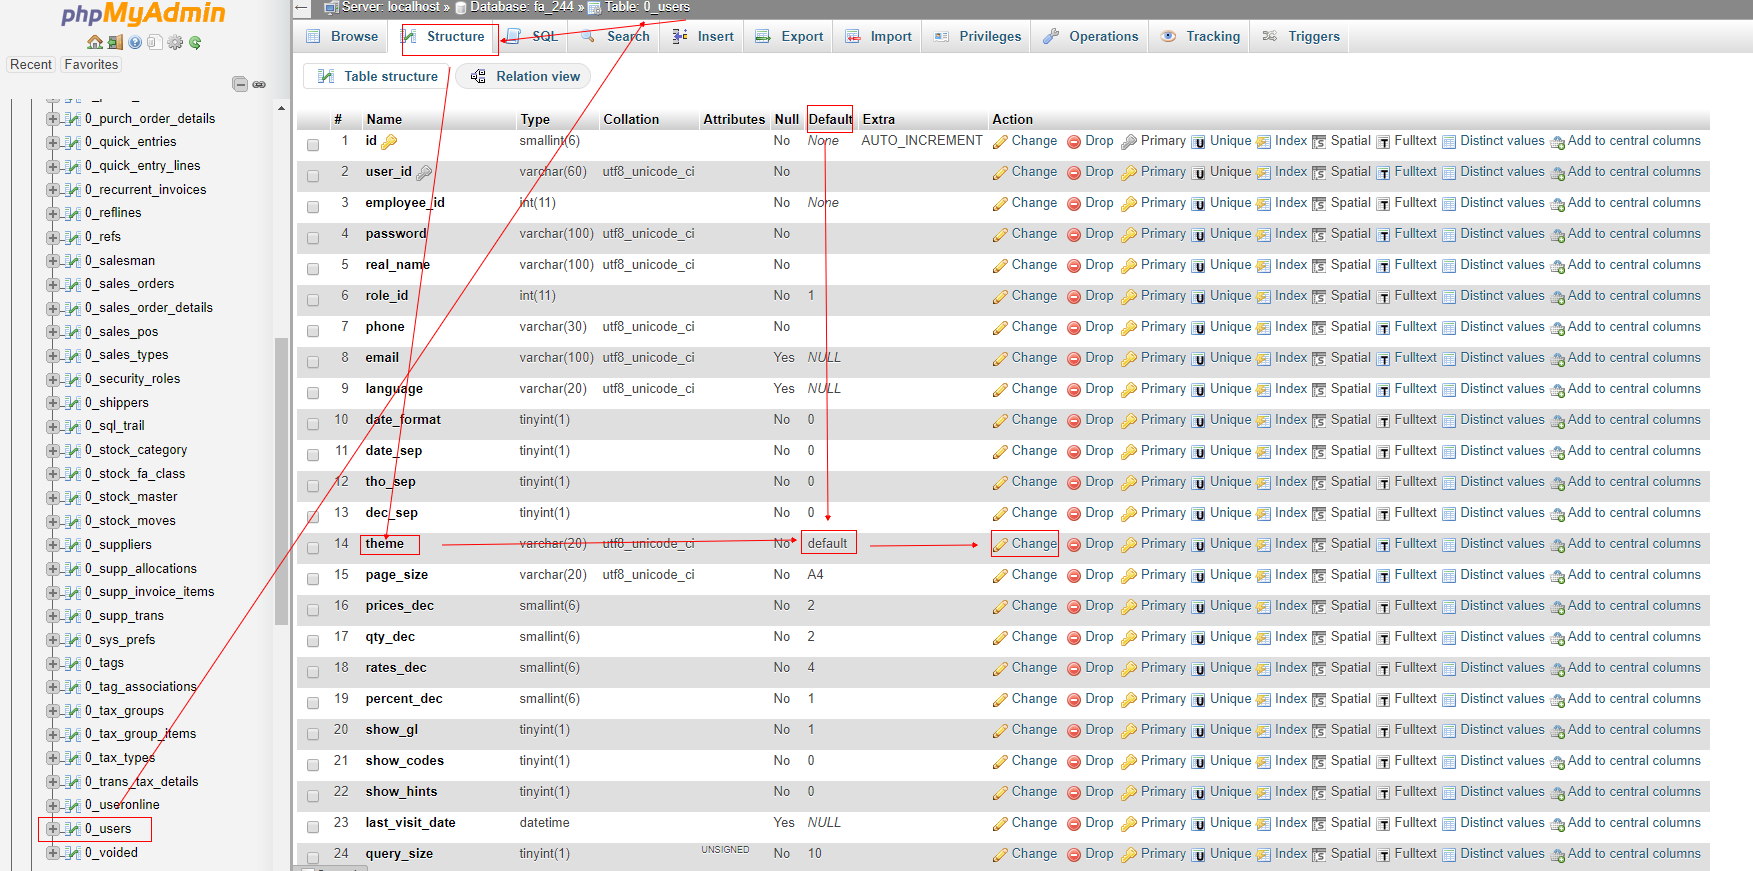Open navigation panel settings gear icon

pyautogui.click(x=175, y=42)
